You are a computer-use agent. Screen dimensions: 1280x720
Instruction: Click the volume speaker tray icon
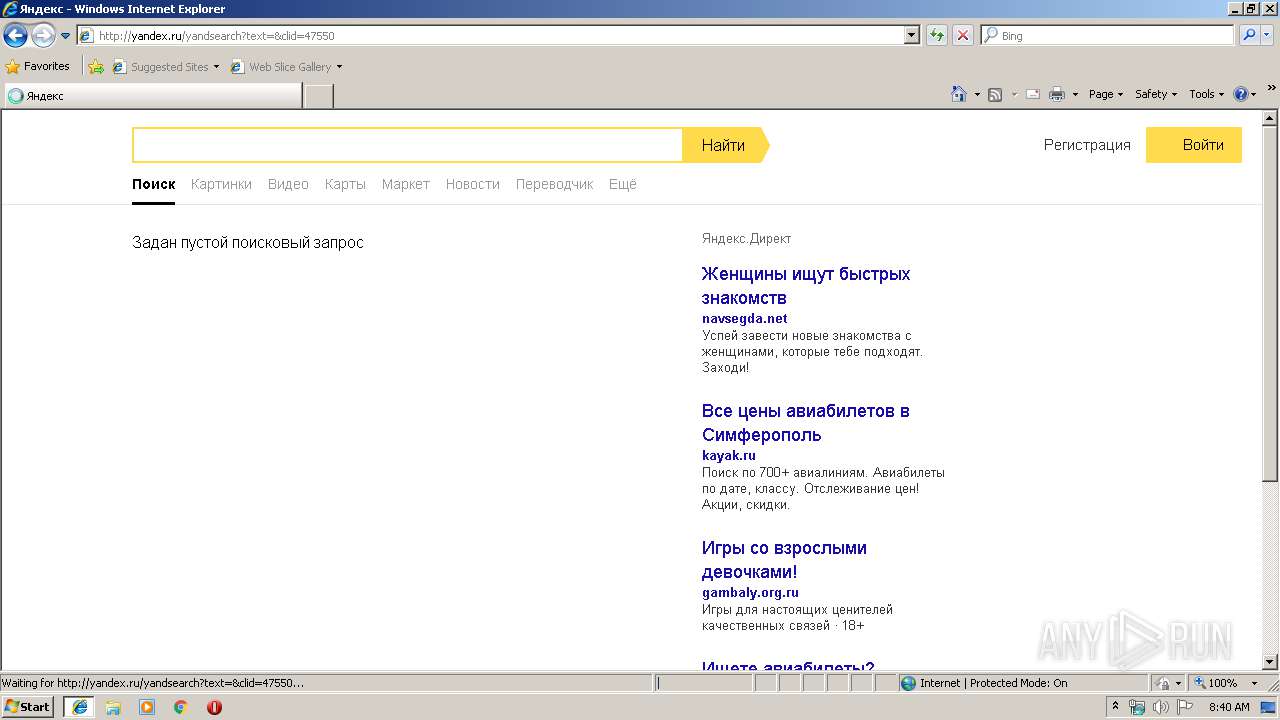click(x=1161, y=707)
